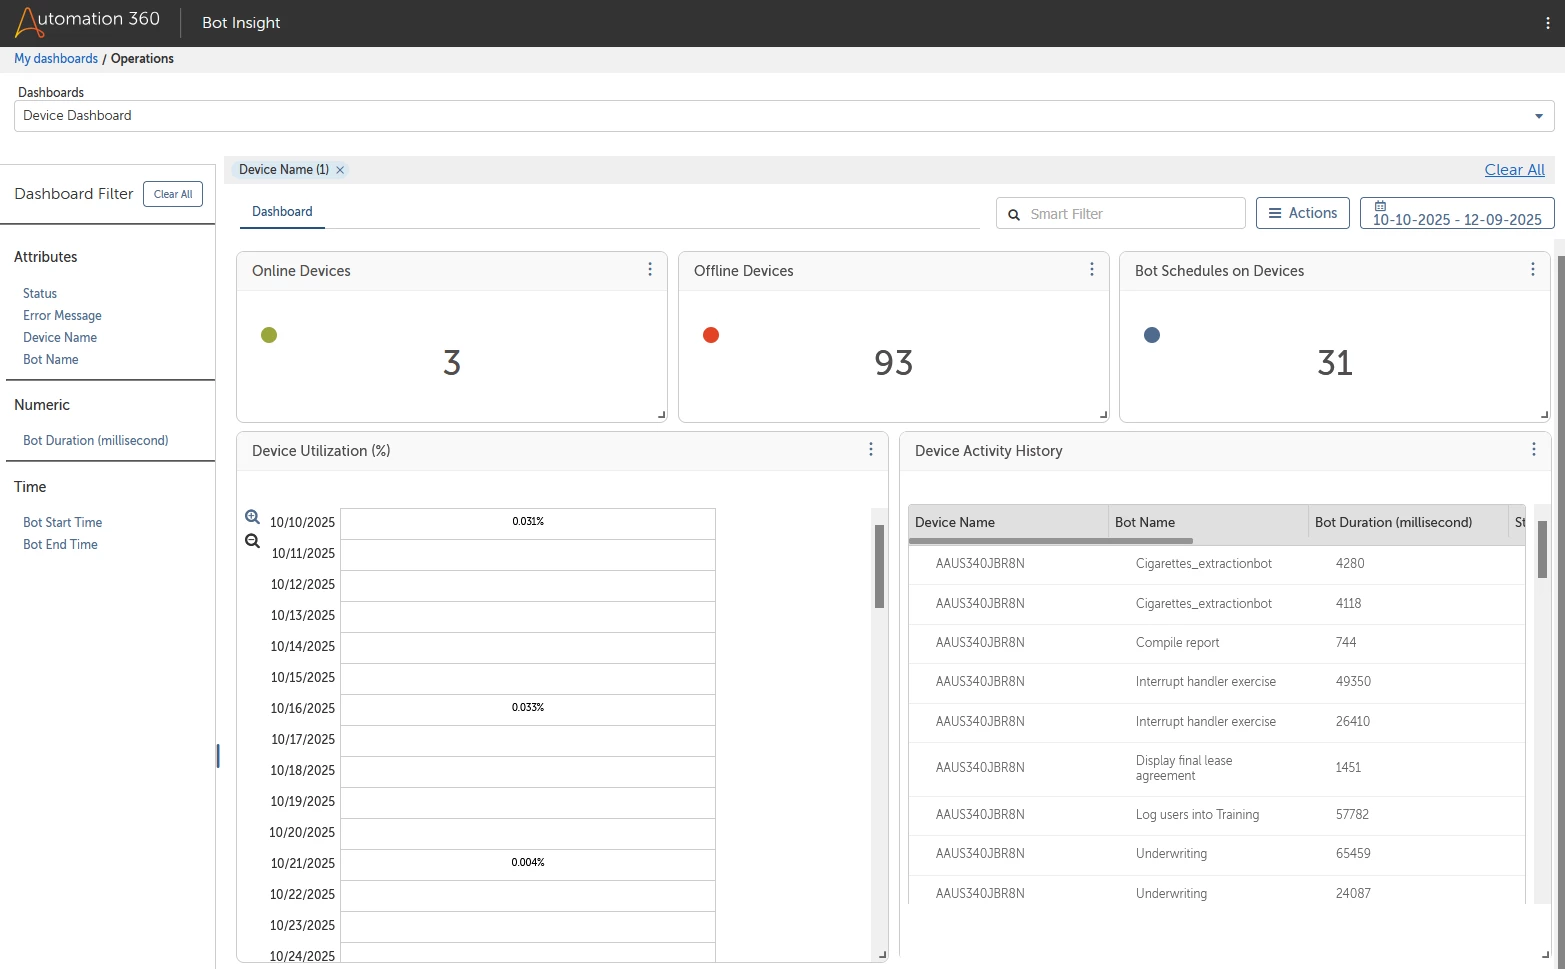1565x969 pixels.
Task: Click the Compile report bot name
Action: [x=1178, y=643]
